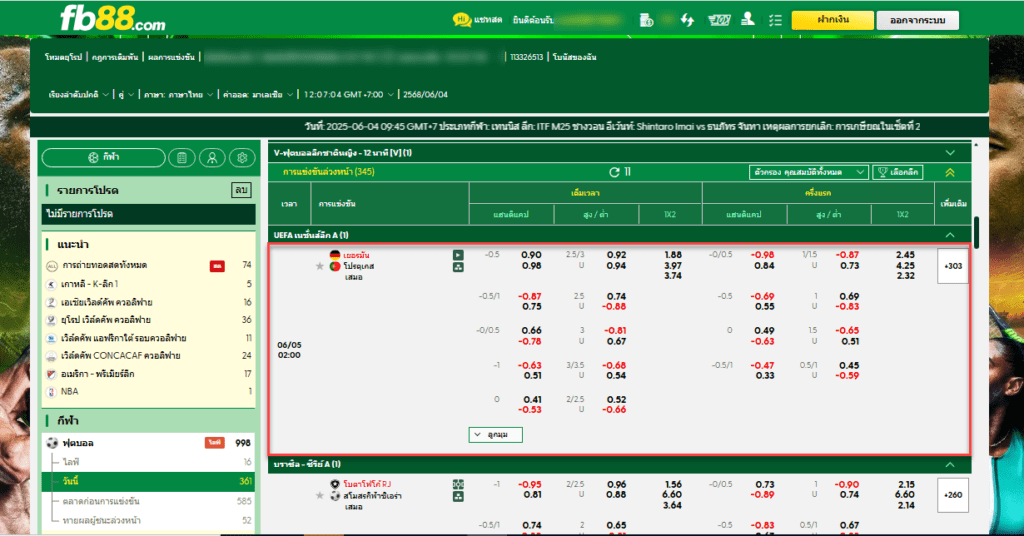The height and width of the screenshot is (536, 1024).
Task: Click the select league trophy button
Action: coord(898,172)
